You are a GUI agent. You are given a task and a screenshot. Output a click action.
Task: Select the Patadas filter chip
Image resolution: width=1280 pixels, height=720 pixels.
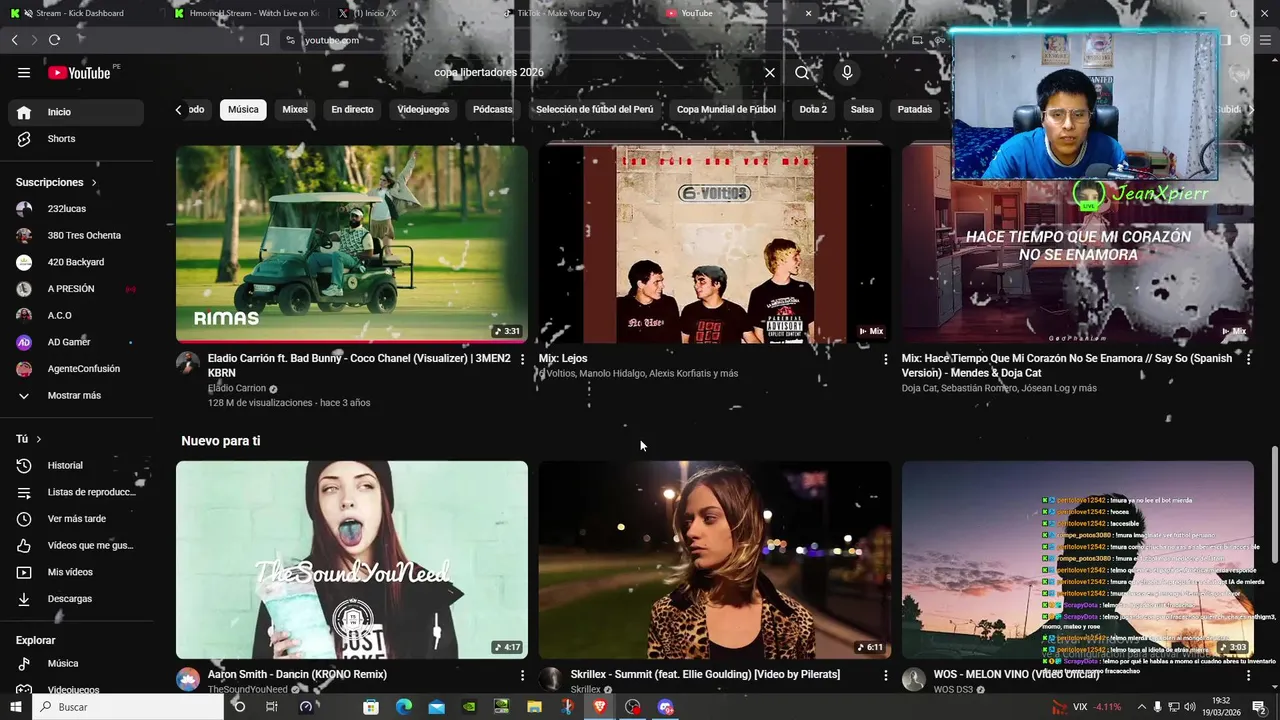[915, 110]
